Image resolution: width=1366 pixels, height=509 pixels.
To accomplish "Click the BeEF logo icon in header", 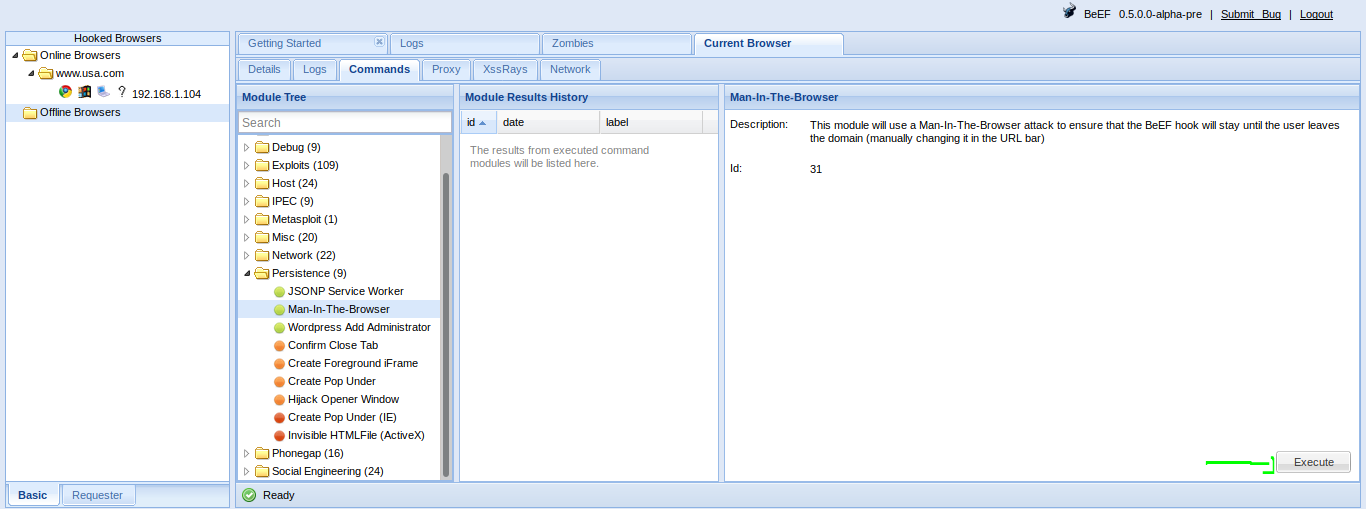I will 1069,12.
